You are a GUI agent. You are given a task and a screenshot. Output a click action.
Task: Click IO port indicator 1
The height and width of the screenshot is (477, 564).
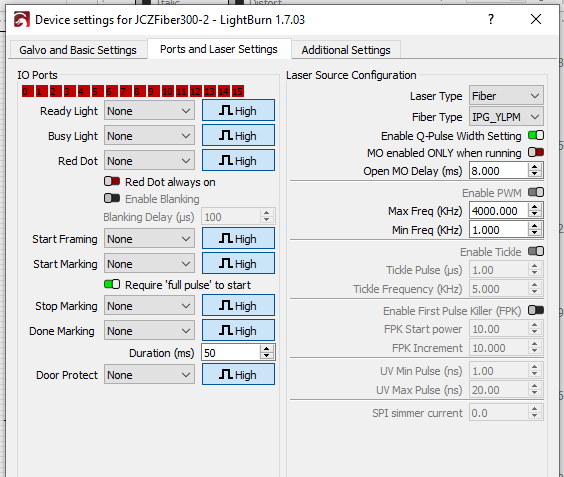(x=42, y=91)
